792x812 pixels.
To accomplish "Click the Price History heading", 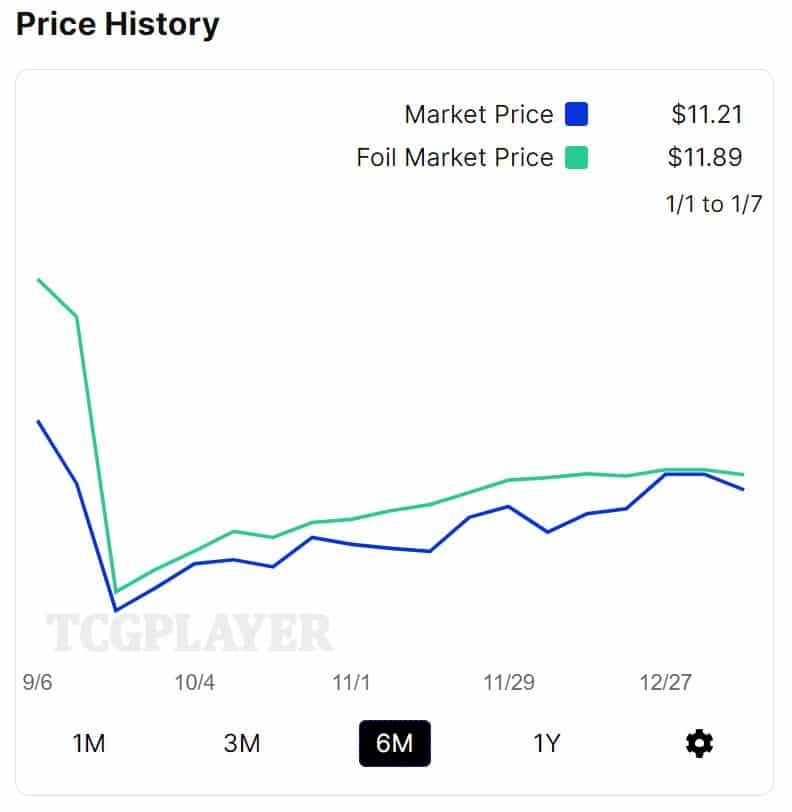I will (117, 23).
